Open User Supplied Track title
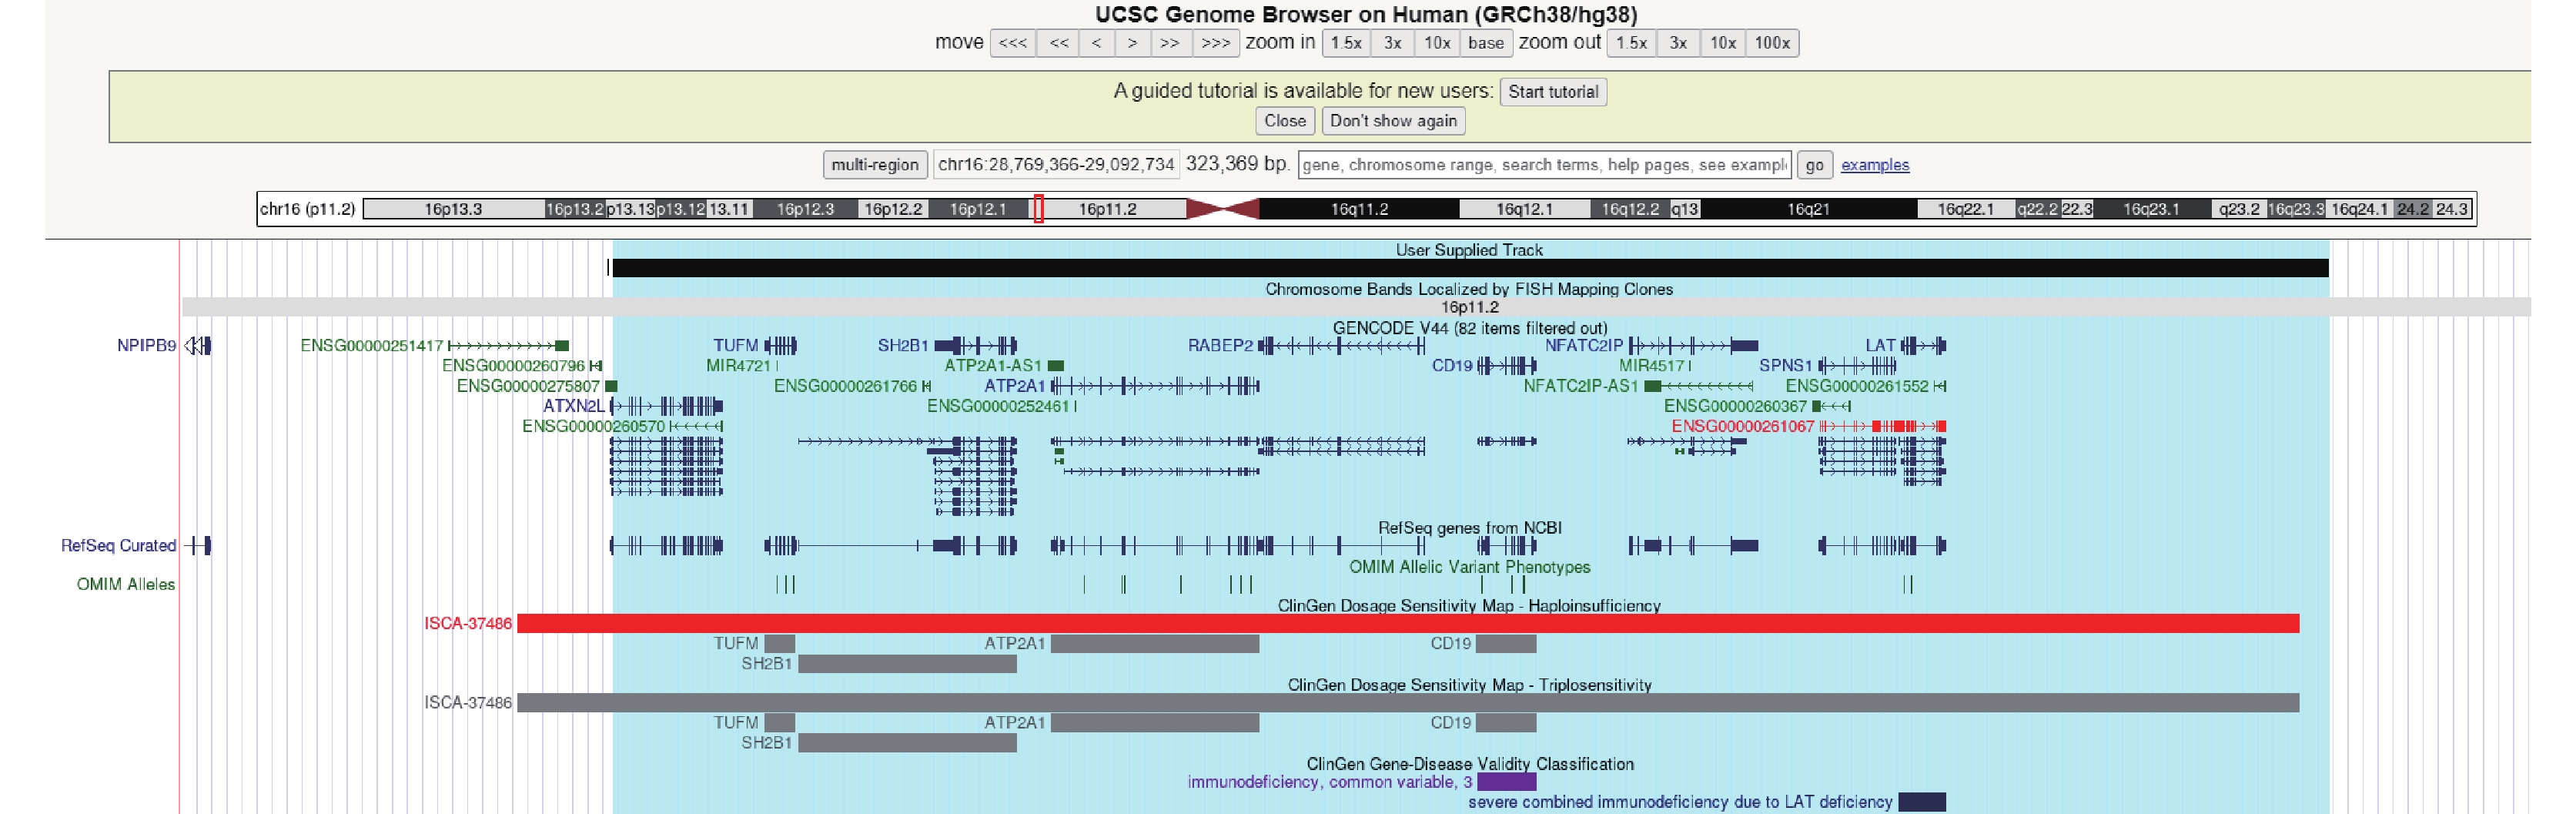The width and height of the screenshot is (2576, 814). click(x=1469, y=250)
